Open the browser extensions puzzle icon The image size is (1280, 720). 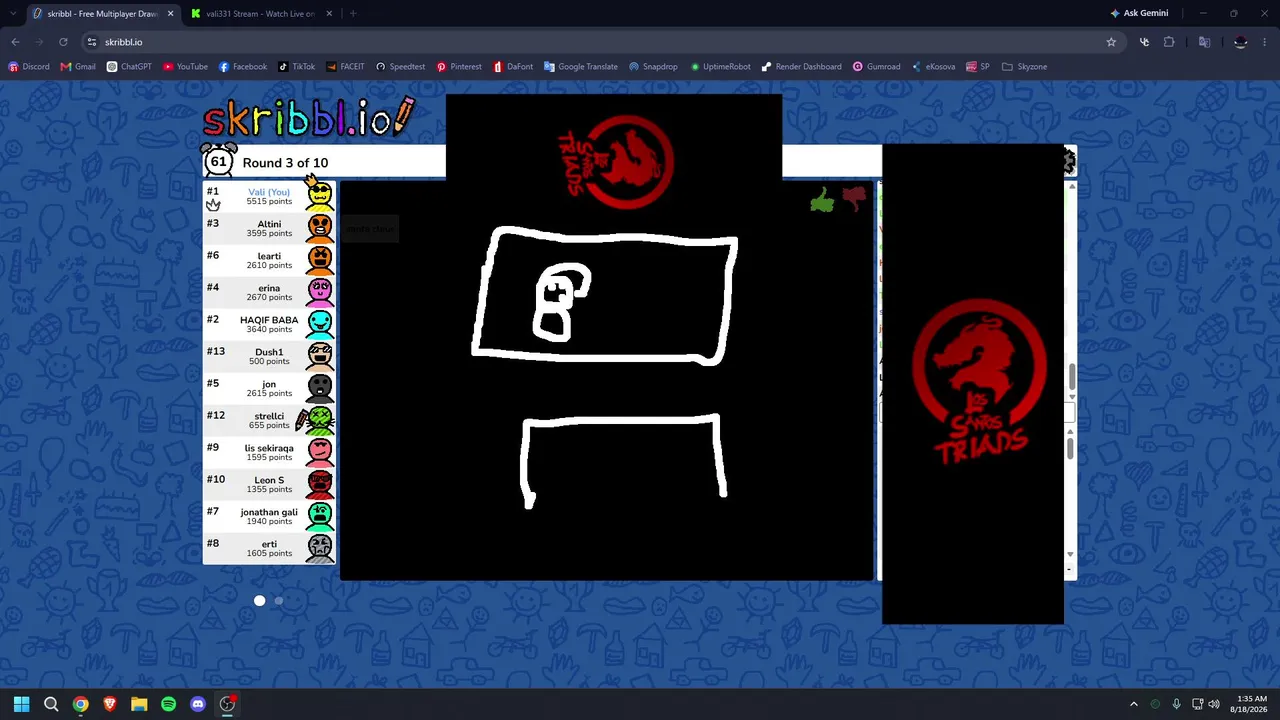[x=1169, y=42]
